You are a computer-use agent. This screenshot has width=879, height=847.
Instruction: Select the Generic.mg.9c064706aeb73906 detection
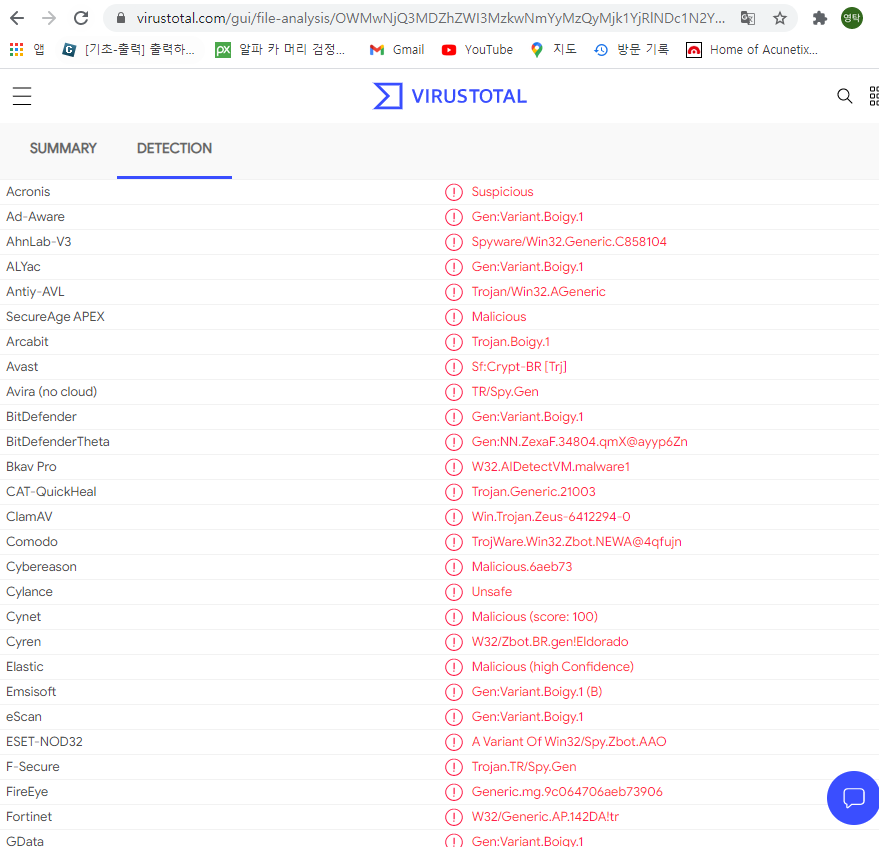click(567, 792)
